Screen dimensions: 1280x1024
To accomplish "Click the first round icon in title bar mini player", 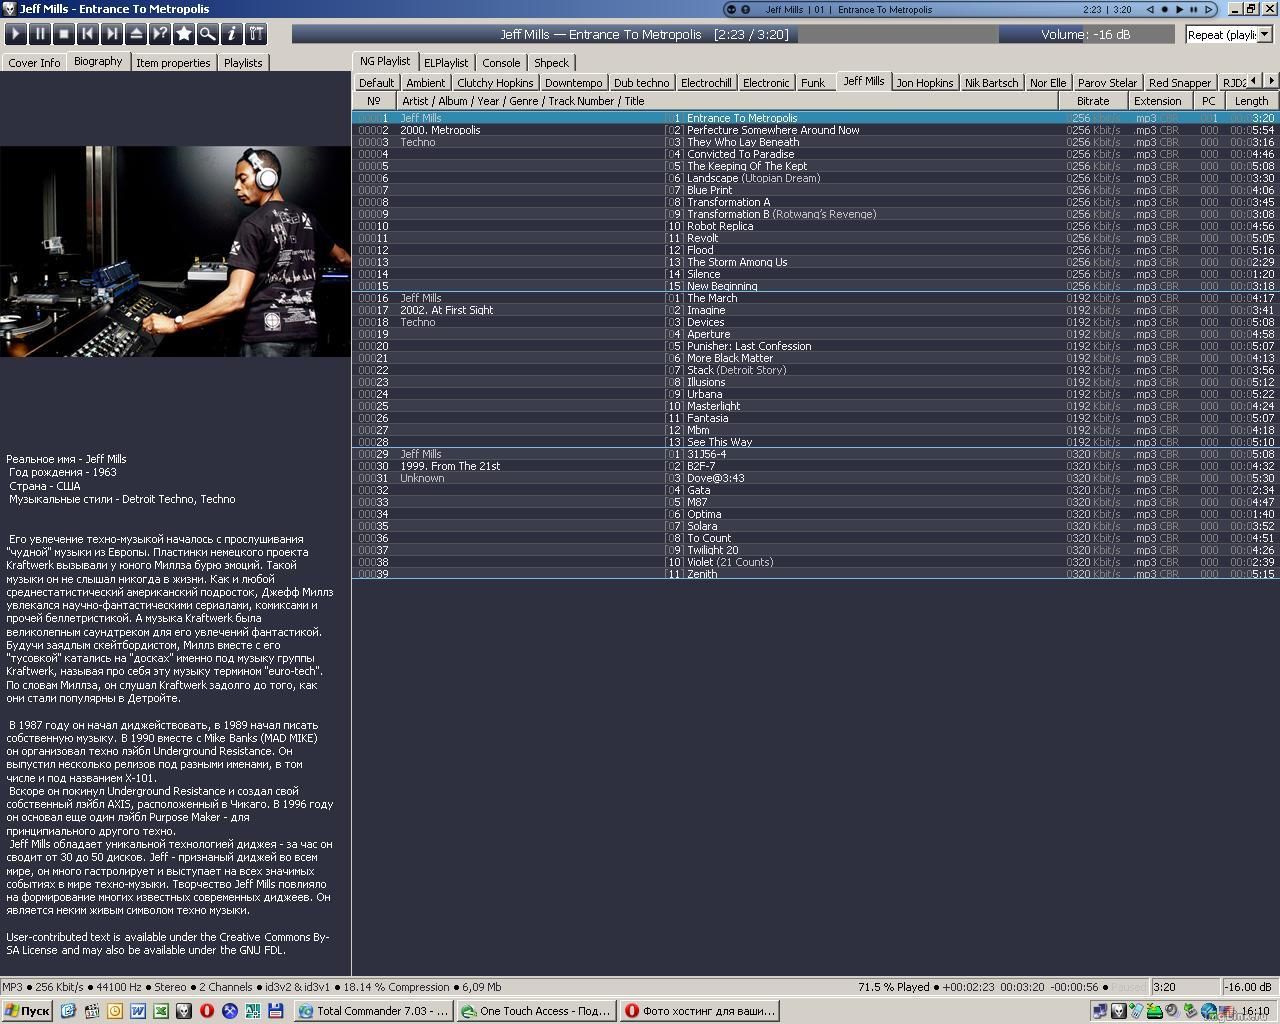I will pos(731,9).
